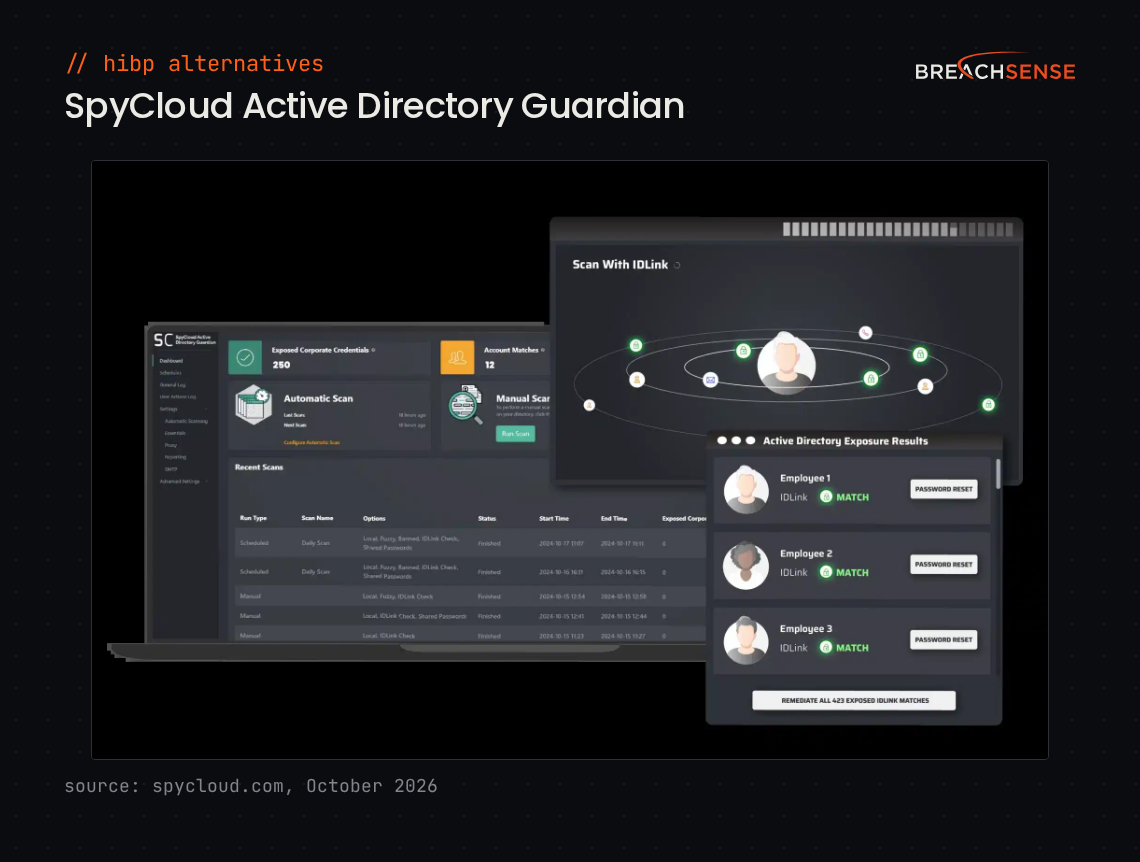Image resolution: width=1140 pixels, height=862 pixels.
Task: Expand the Advanced Settings chevron in sidebar
Action: point(206,481)
